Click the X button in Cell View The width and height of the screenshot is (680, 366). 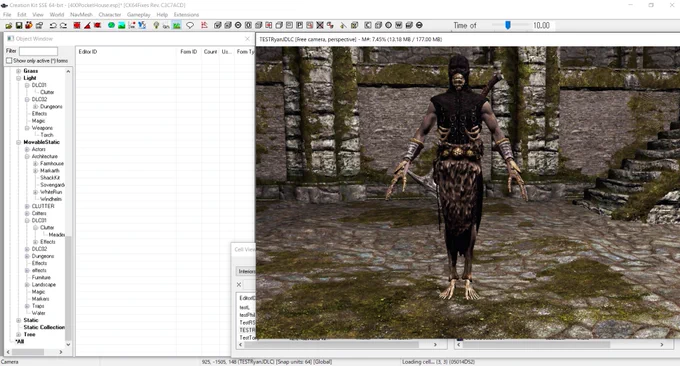239,284
